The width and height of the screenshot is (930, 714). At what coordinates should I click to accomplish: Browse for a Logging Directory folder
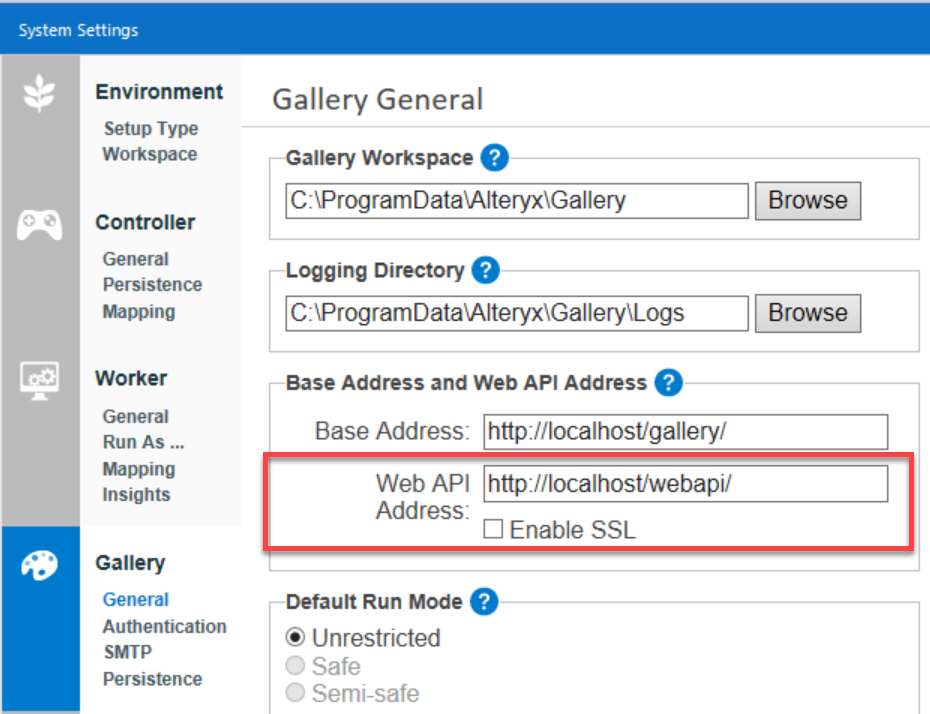click(807, 313)
